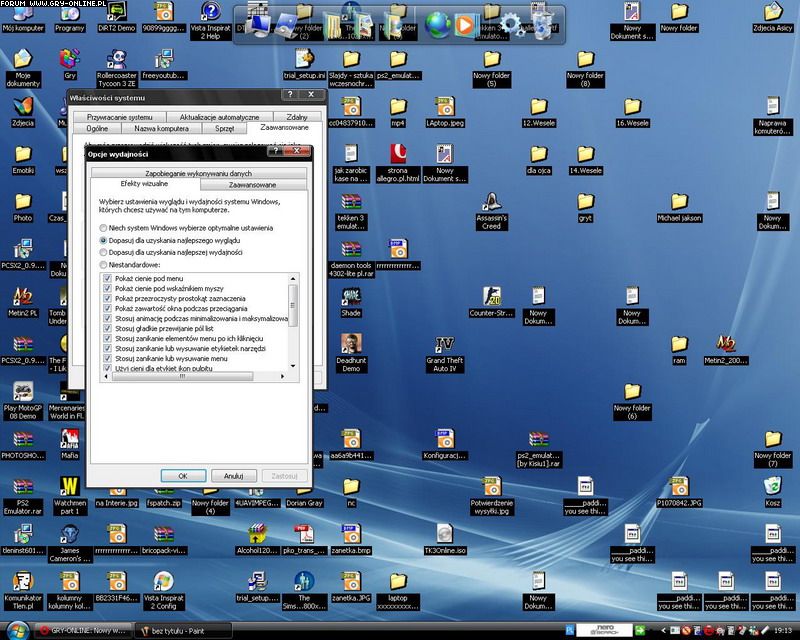Select the trial_setup.ini file icon
This screenshot has height=640, width=800.
[x=304, y=64]
